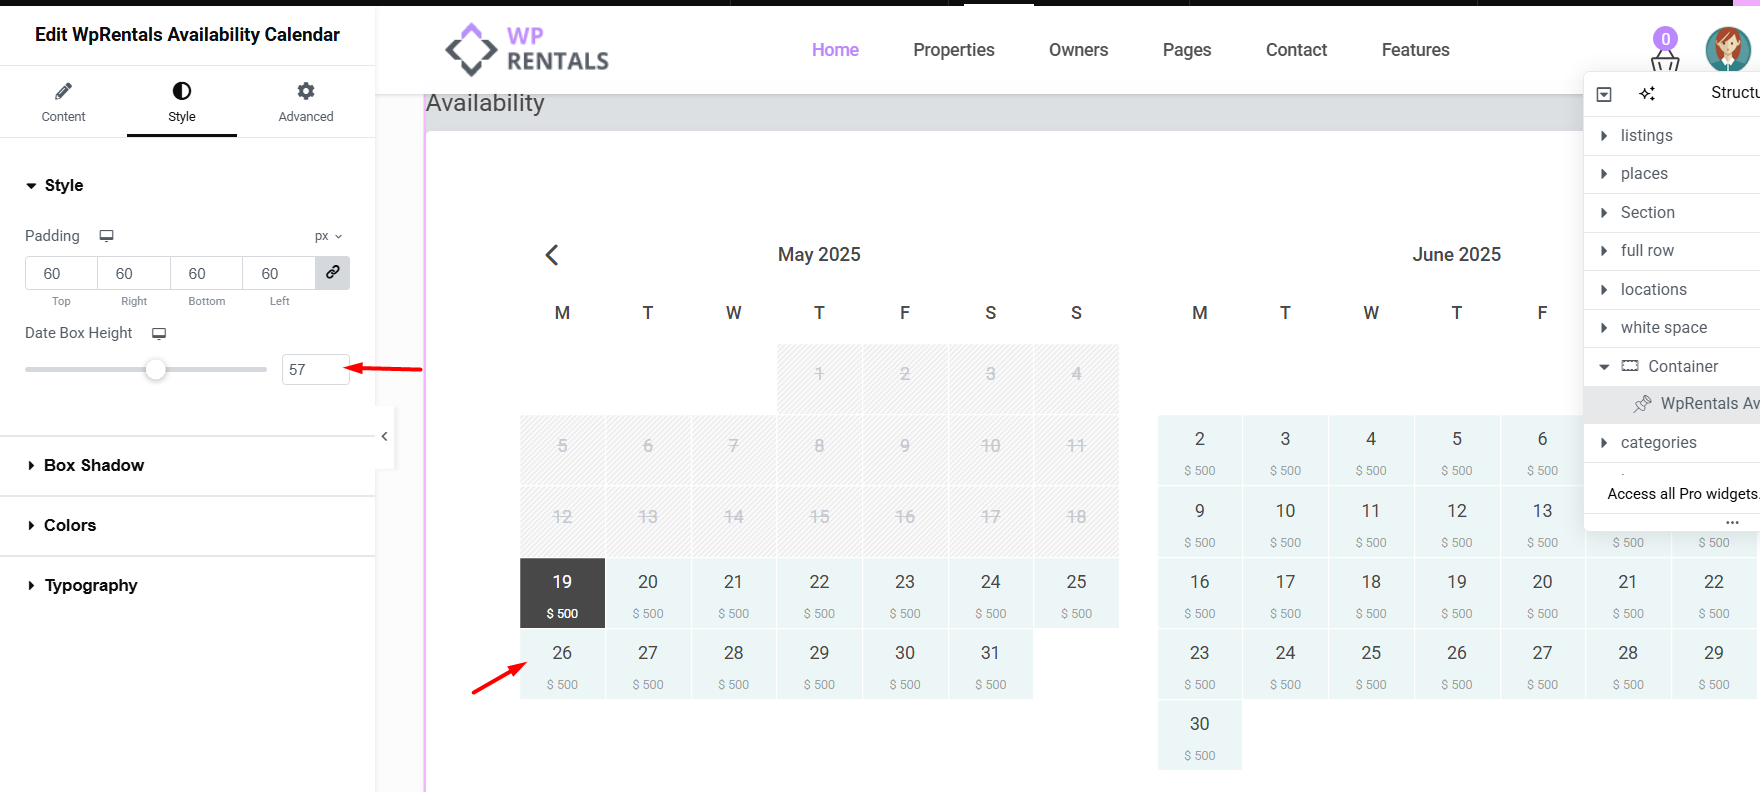
Task: Expand the Colors section
Action: point(70,526)
